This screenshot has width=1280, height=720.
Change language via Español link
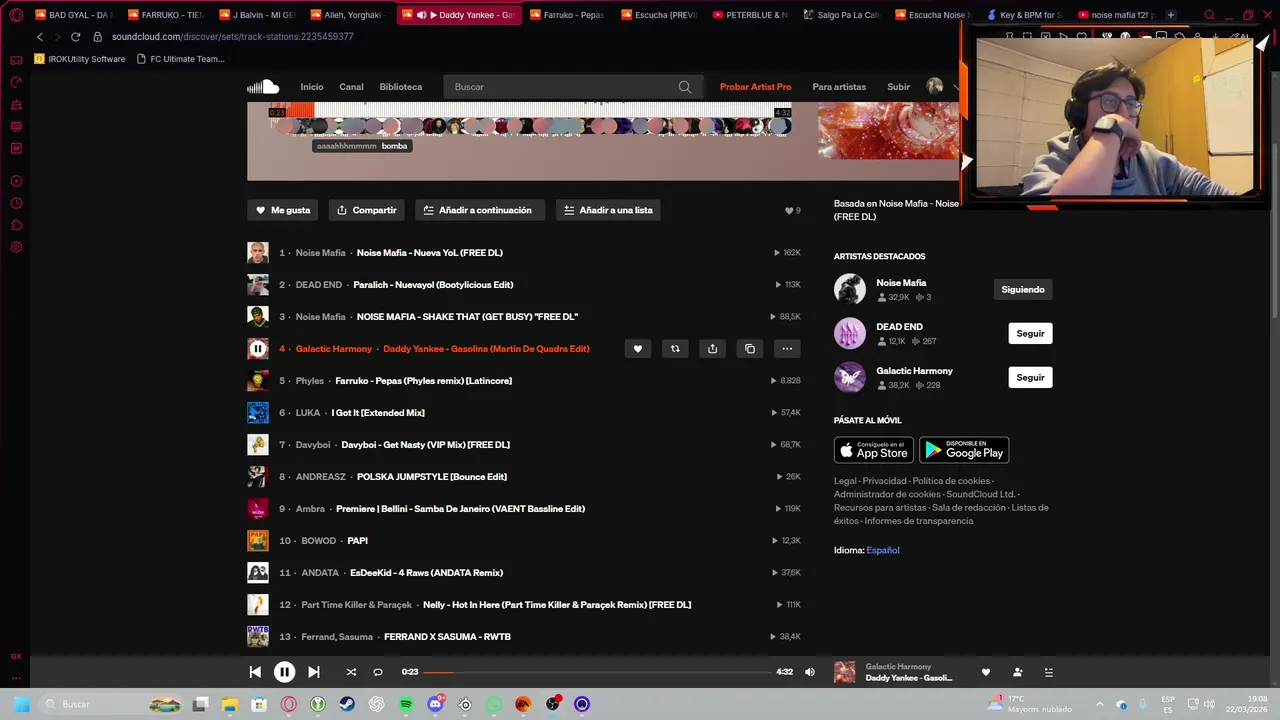tap(883, 550)
